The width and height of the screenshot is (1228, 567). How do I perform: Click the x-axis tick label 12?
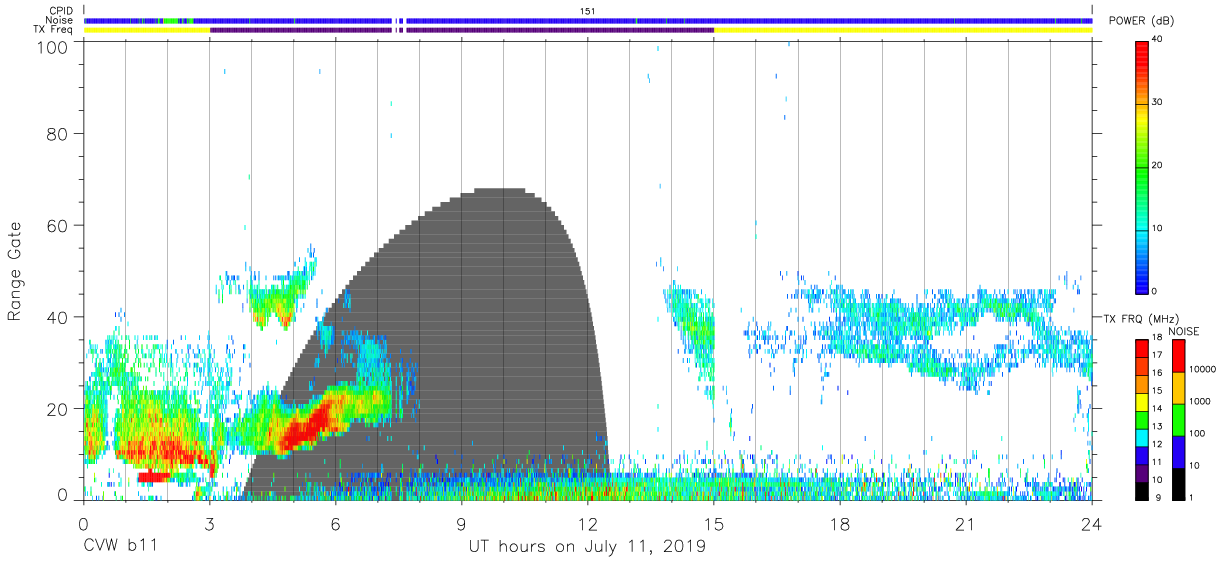pyautogui.click(x=588, y=524)
